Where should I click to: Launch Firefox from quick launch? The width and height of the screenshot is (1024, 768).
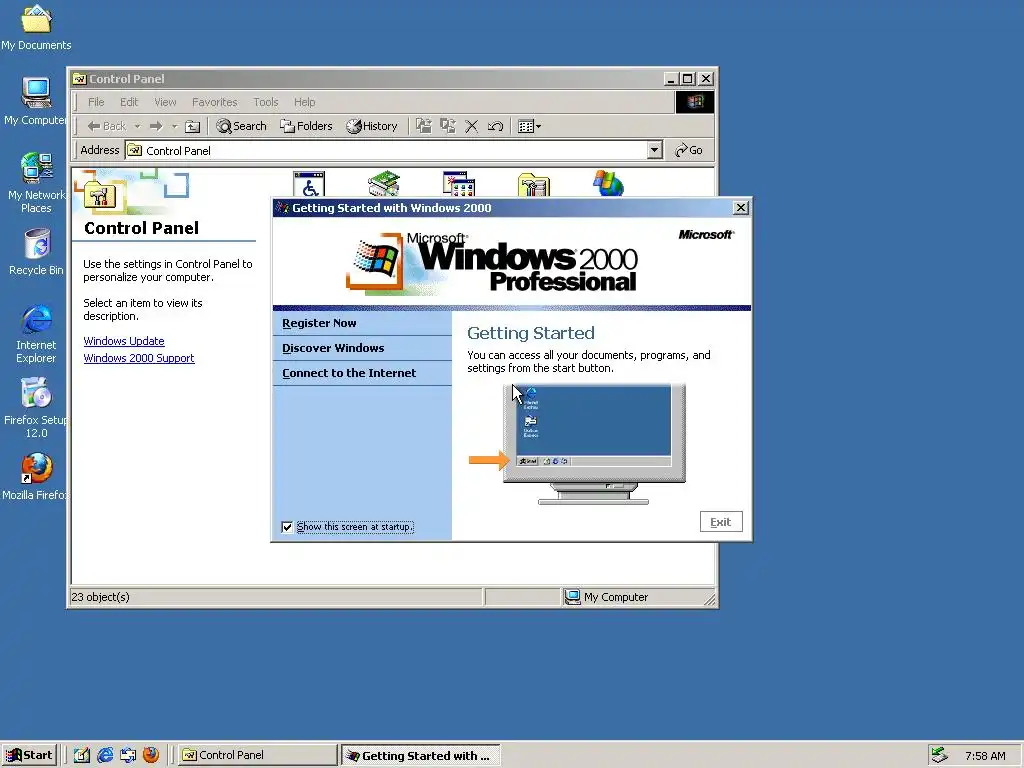click(x=151, y=755)
